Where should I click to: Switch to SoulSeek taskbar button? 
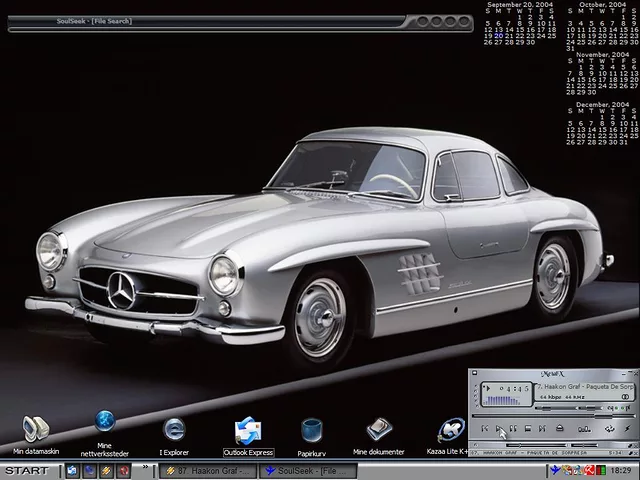(x=308, y=471)
